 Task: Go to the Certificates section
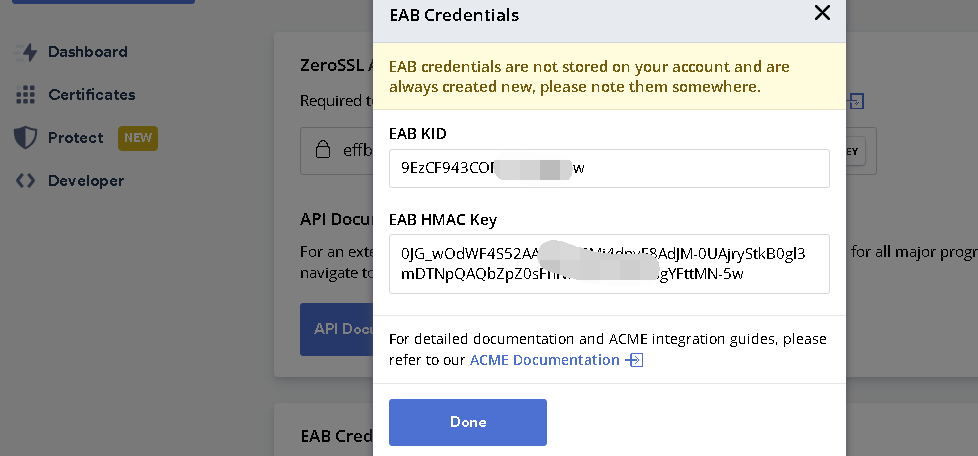[91, 95]
